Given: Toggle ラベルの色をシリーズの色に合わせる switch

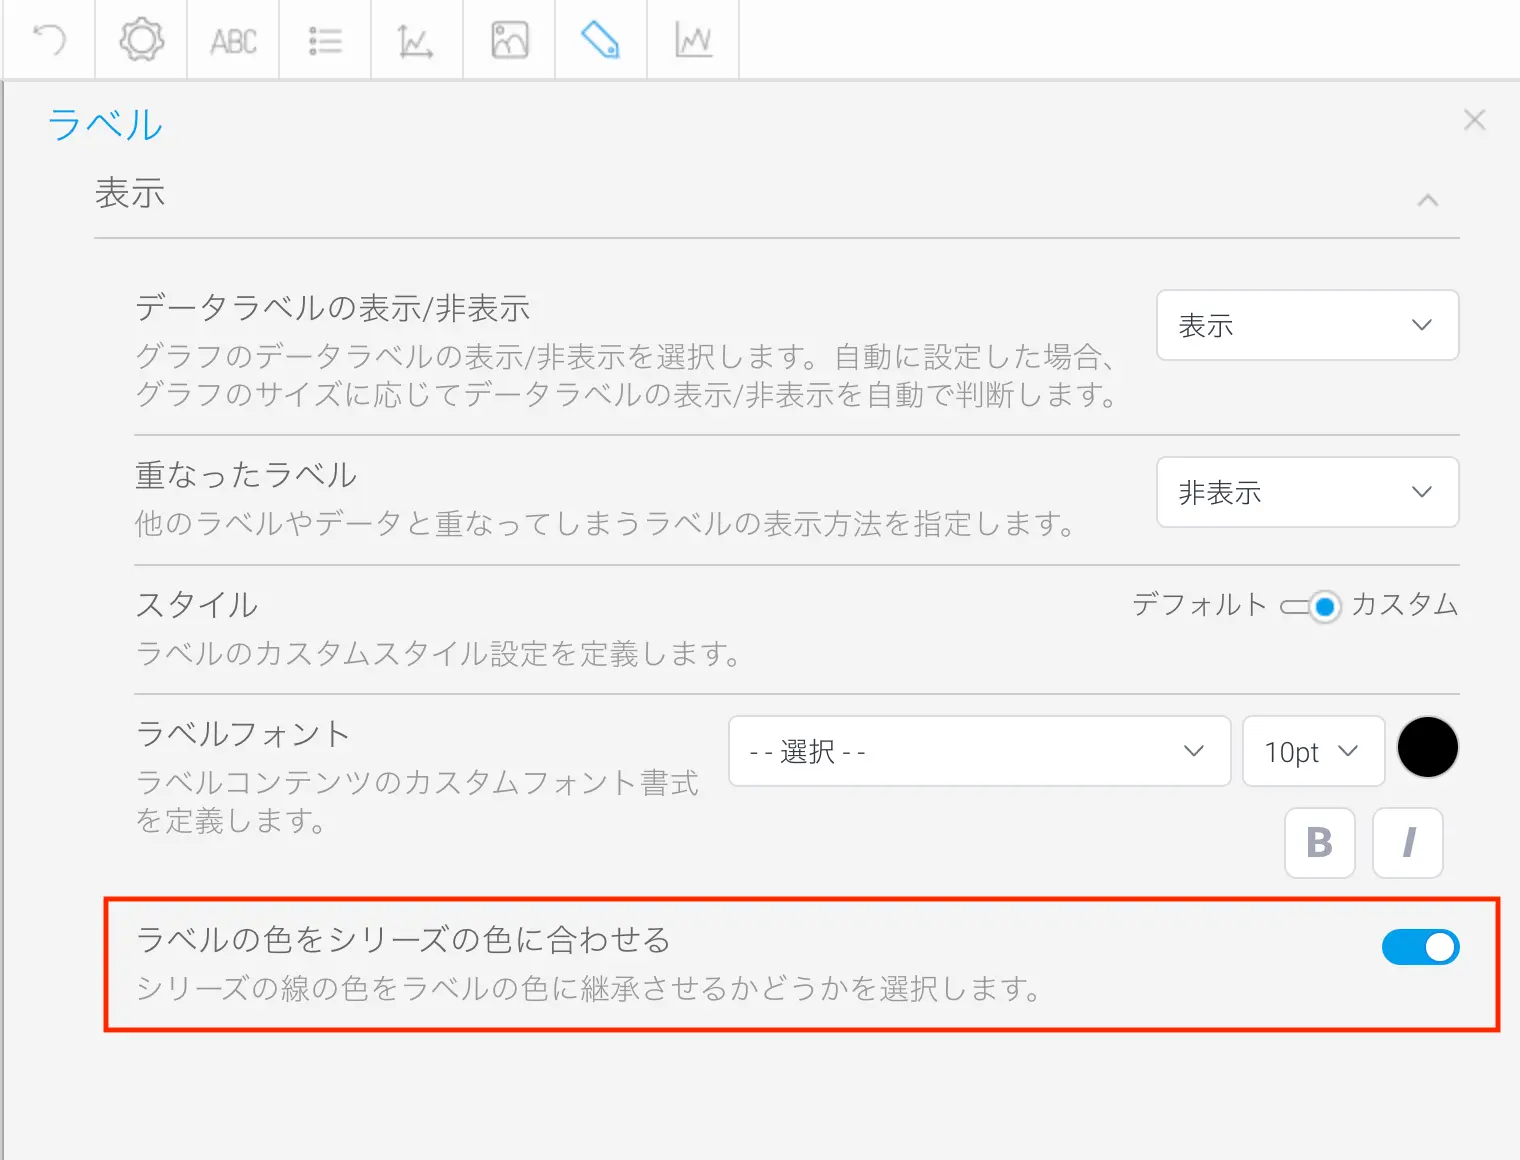Looking at the screenshot, I should coord(1419,947).
